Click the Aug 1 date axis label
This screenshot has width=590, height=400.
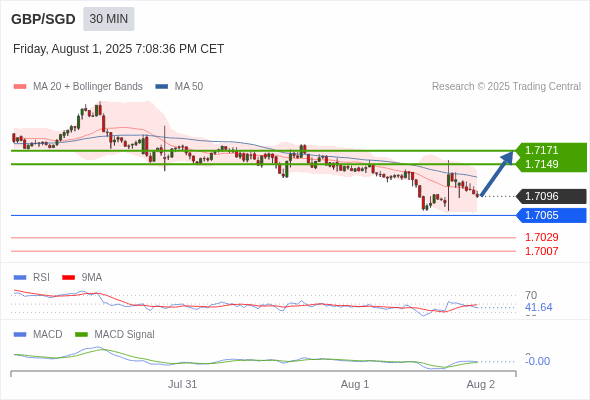tap(355, 384)
